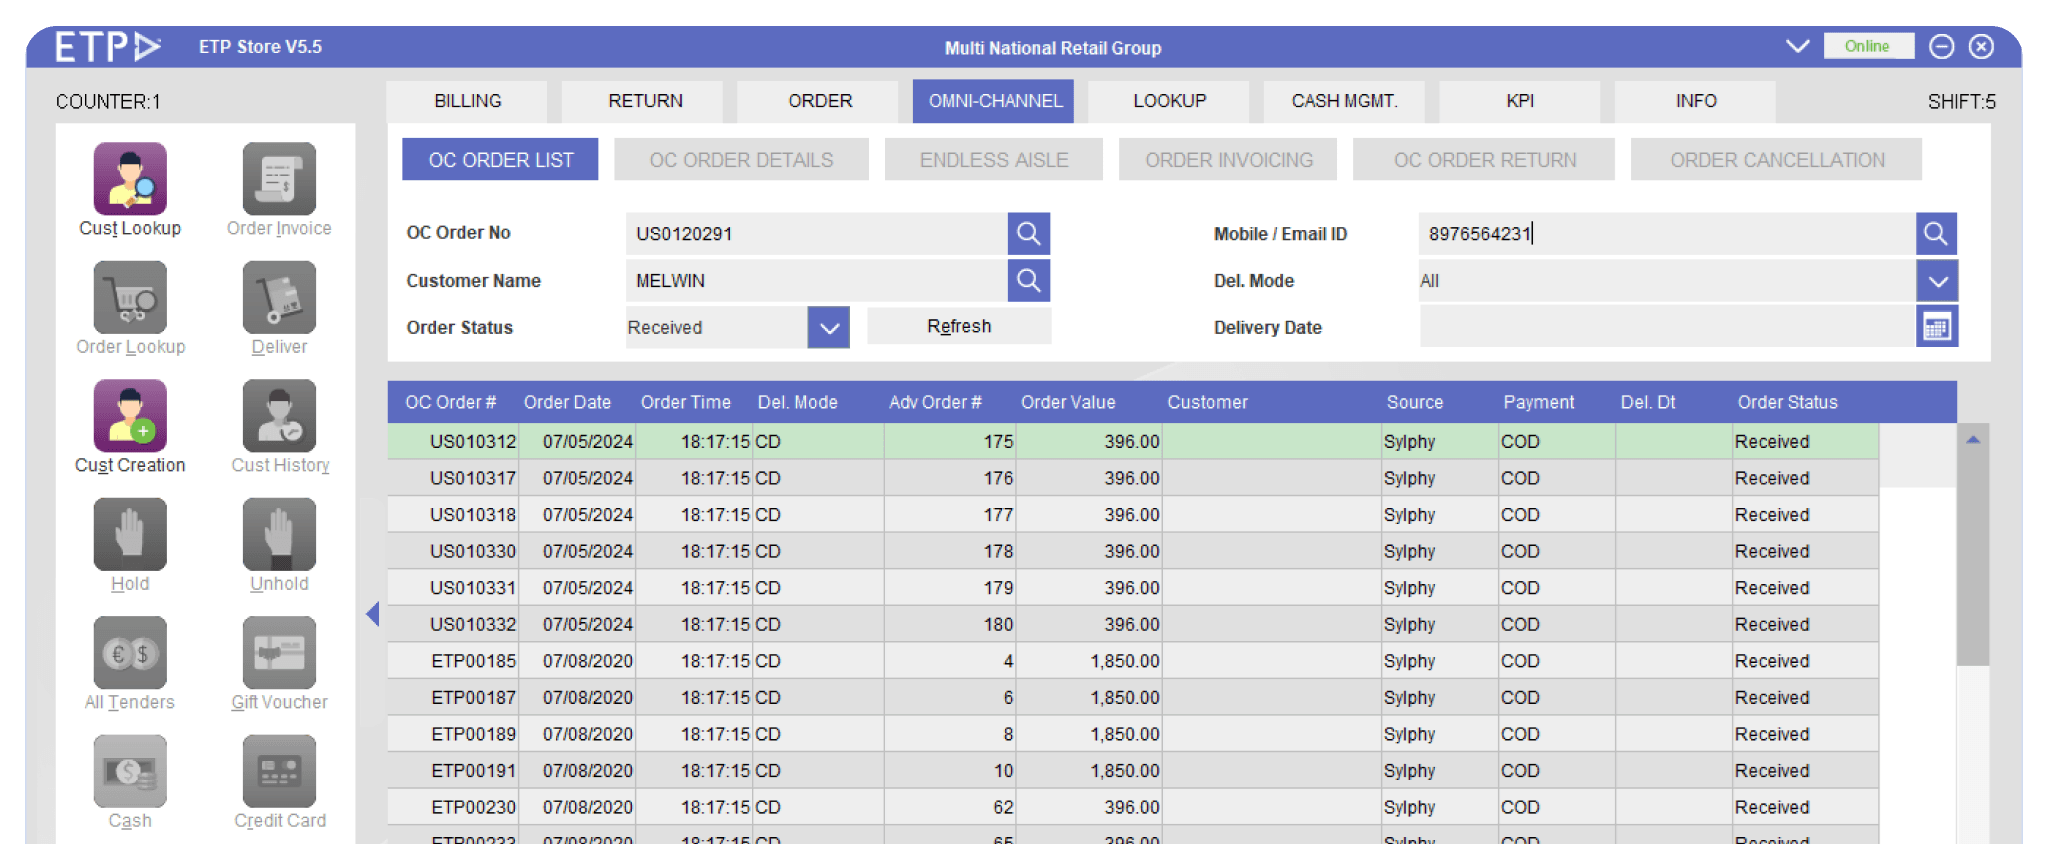Click the Hold hand icon
Image resolution: width=2048 pixels, height=844 pixels.
coord(130,534)
